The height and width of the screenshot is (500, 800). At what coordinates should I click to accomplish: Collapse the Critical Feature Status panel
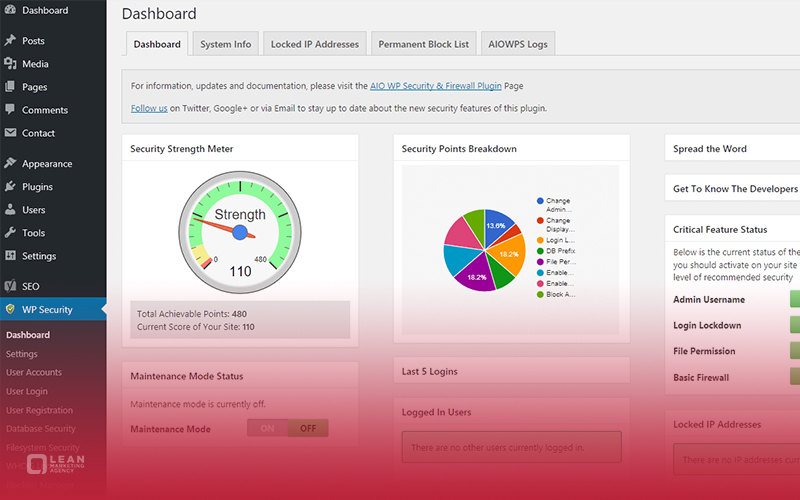click(732, 229)
